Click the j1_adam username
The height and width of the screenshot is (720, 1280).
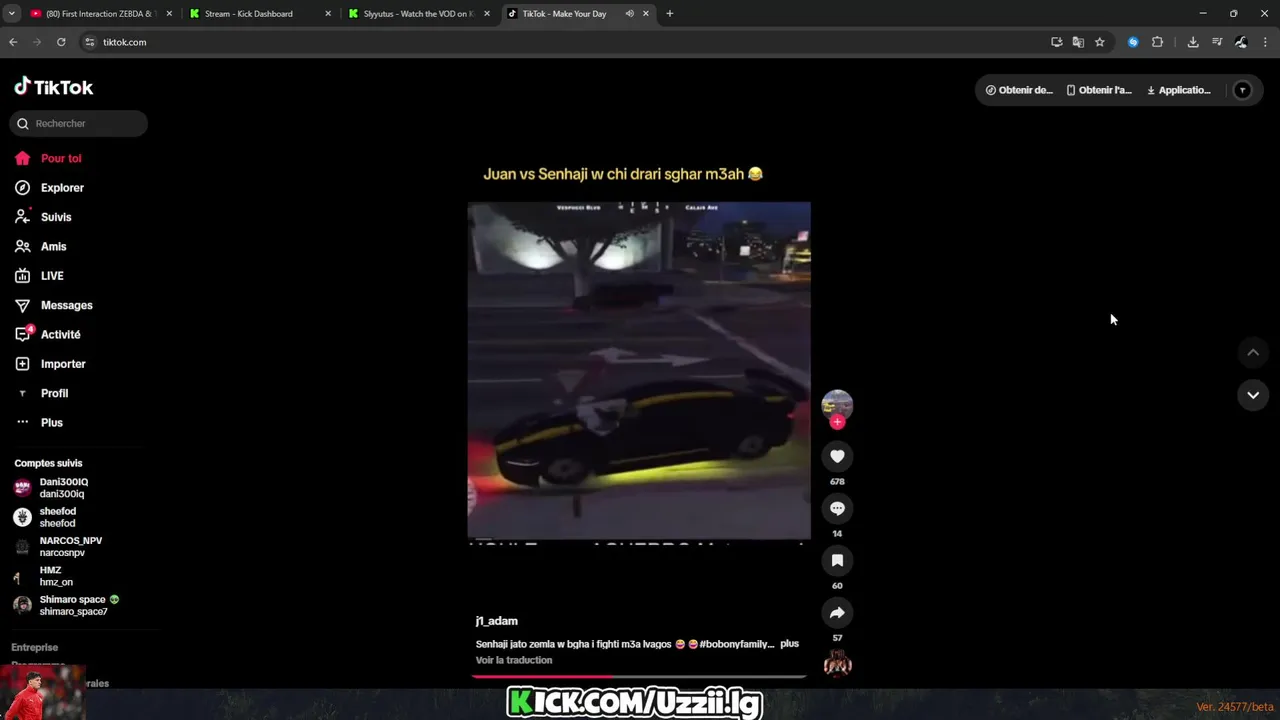tap(496, 621)
